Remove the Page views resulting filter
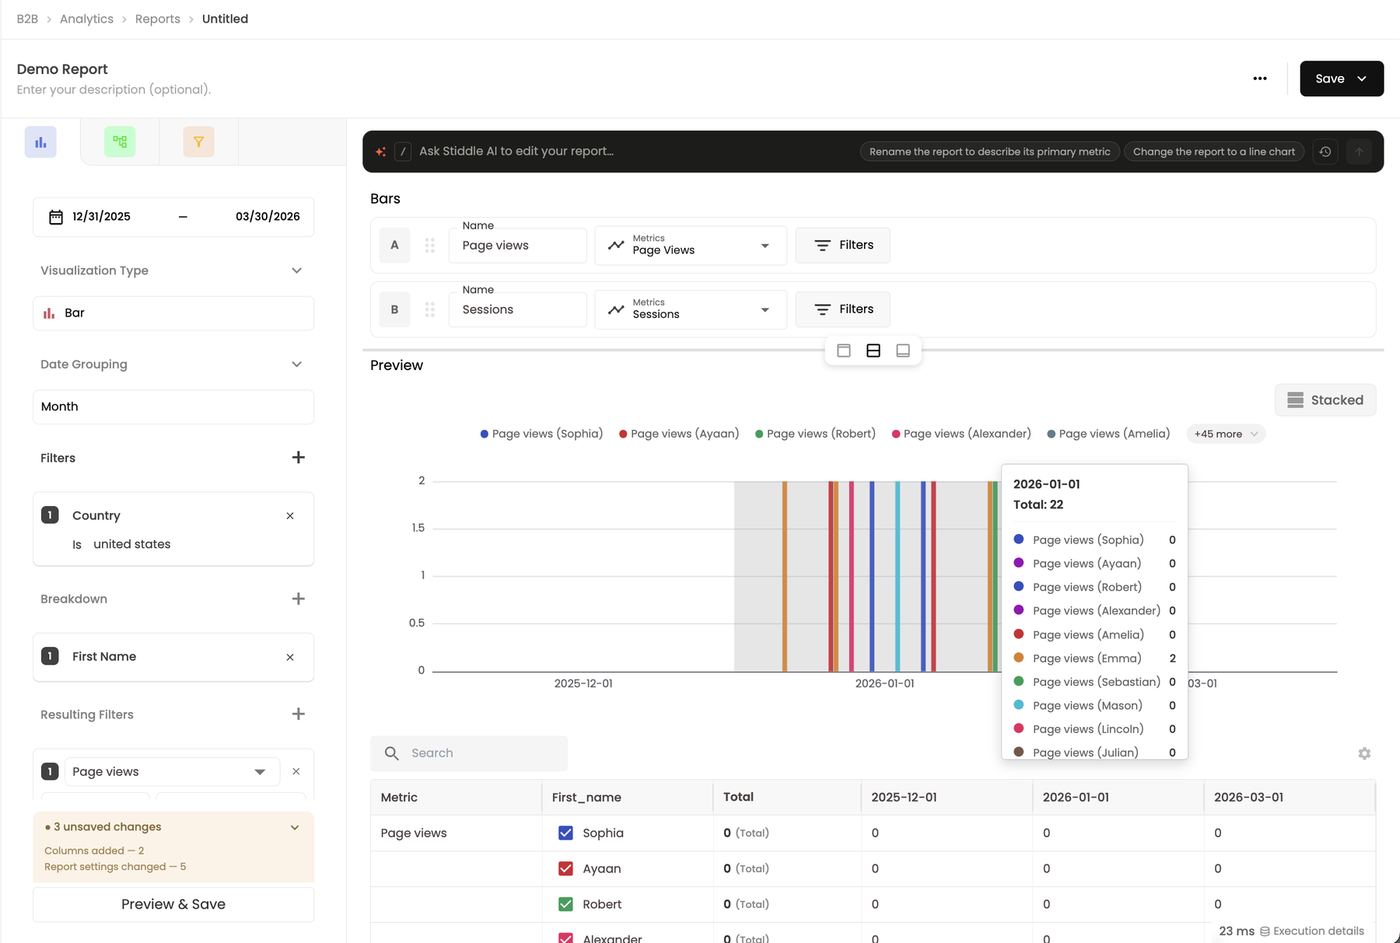1400x943 pixels. coord(296,772)
